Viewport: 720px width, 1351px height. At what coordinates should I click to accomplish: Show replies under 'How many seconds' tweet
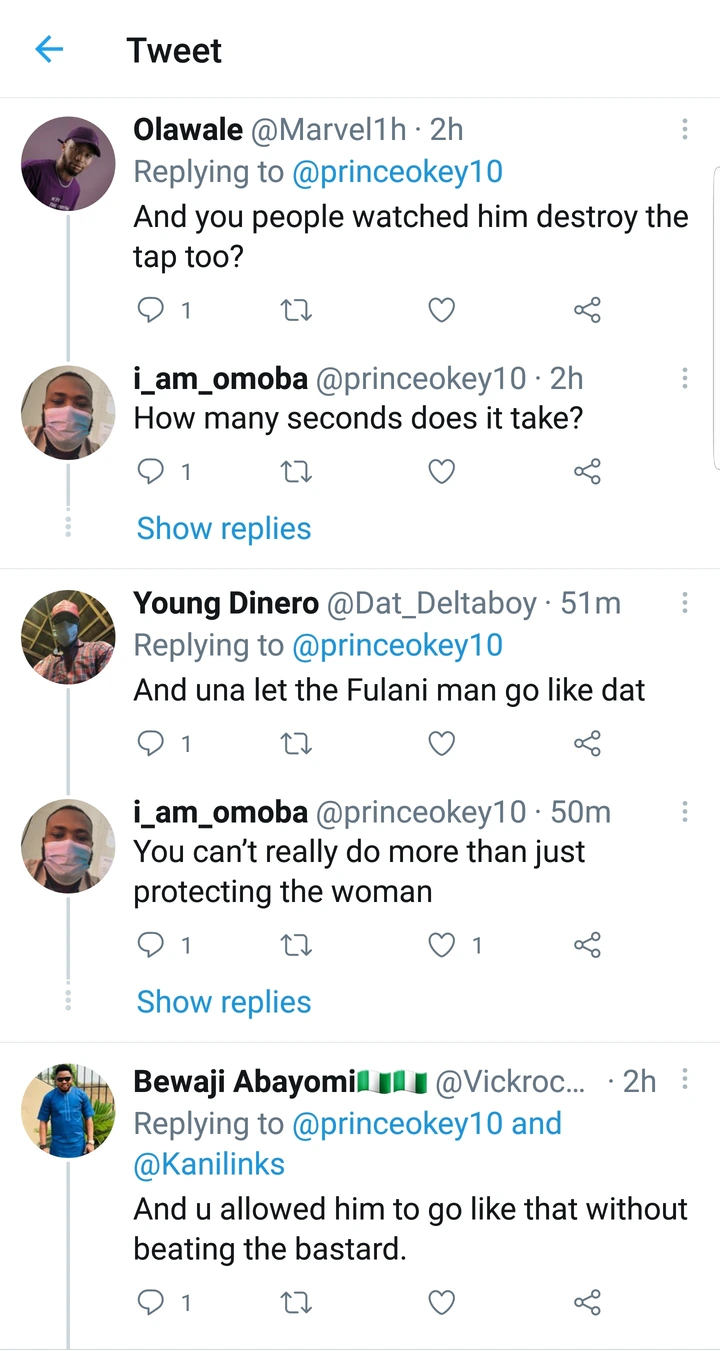coord(224,528)
